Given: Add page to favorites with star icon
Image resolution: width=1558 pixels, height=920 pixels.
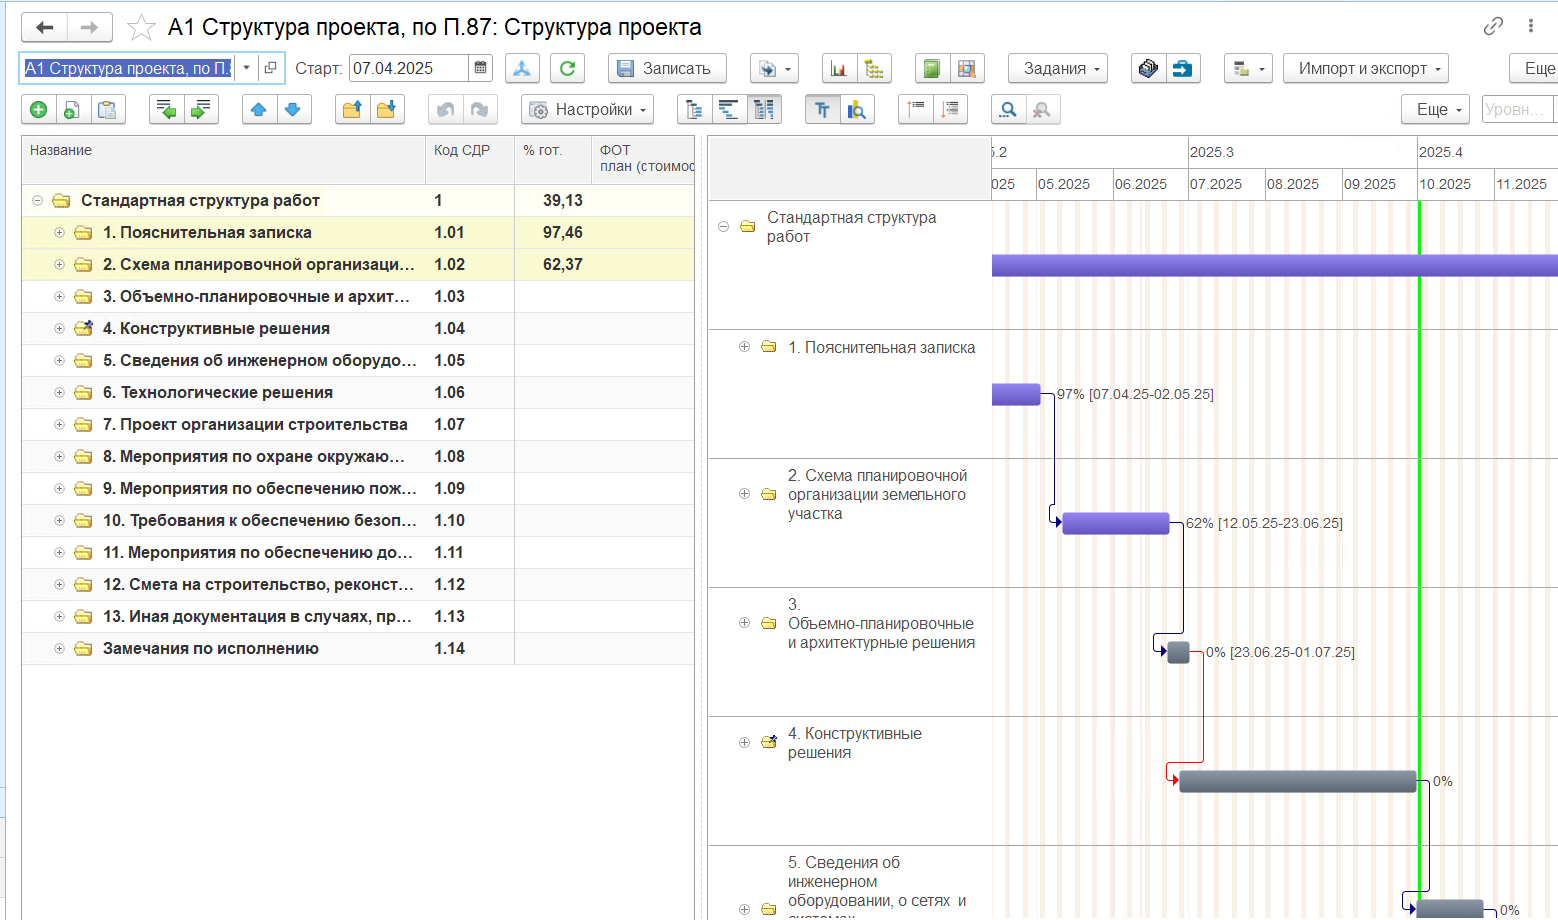Looking at the screenshot, I should (x=141, y=27).
